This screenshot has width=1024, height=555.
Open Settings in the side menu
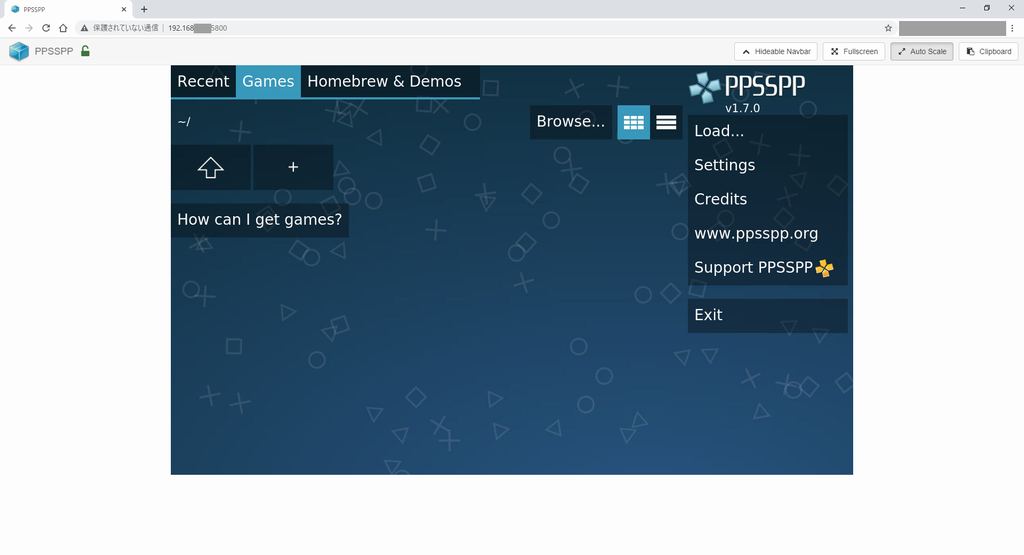point(767,165)
